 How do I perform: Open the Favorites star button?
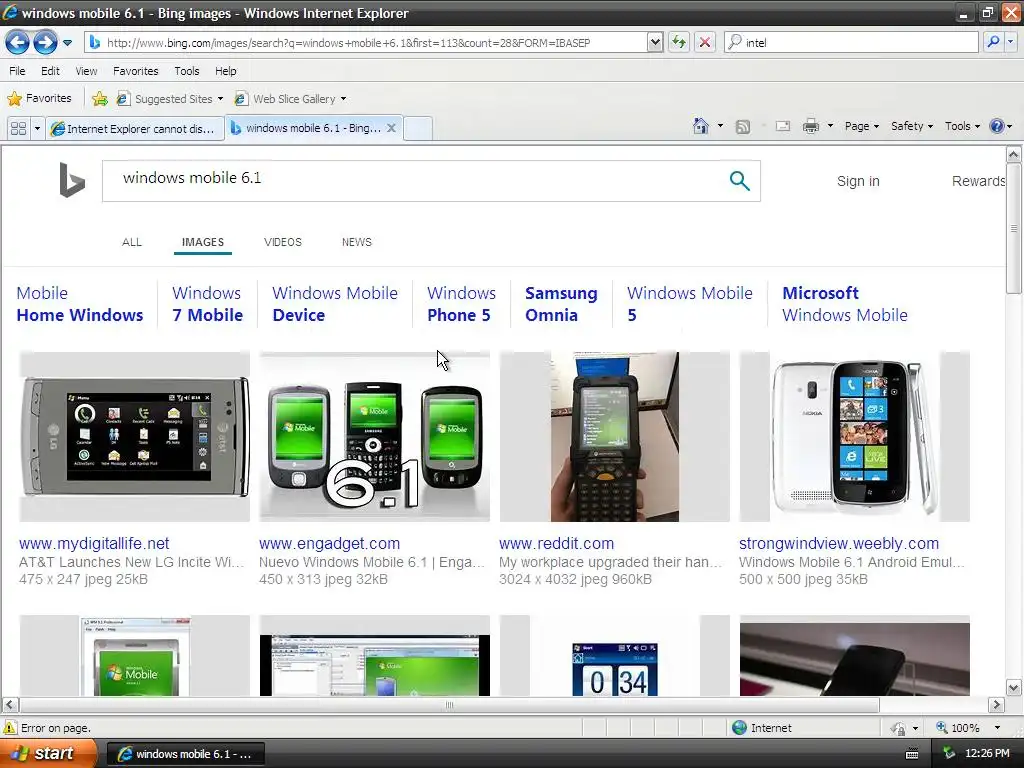pos(40,99)
